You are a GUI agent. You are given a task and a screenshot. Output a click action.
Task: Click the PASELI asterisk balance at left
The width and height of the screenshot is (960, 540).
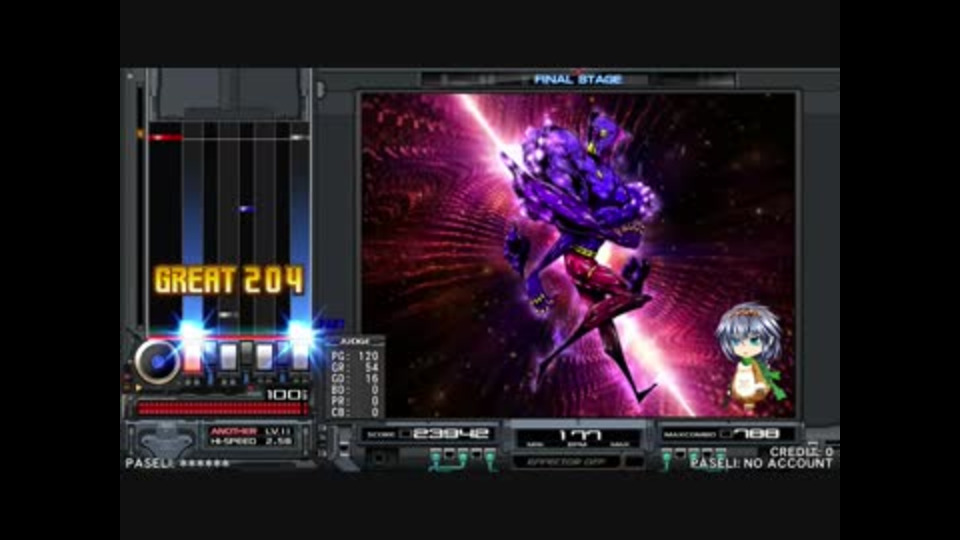(178, 463)
